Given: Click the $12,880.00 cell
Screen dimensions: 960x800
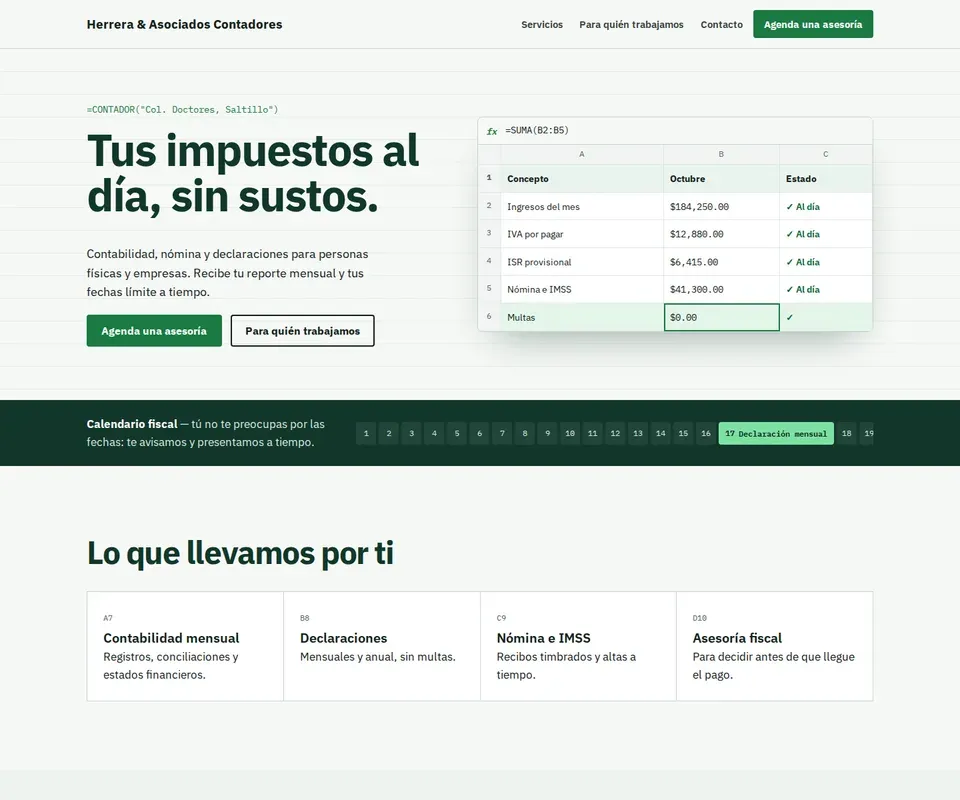Looking at the screenshot, I should coord(721,234).
